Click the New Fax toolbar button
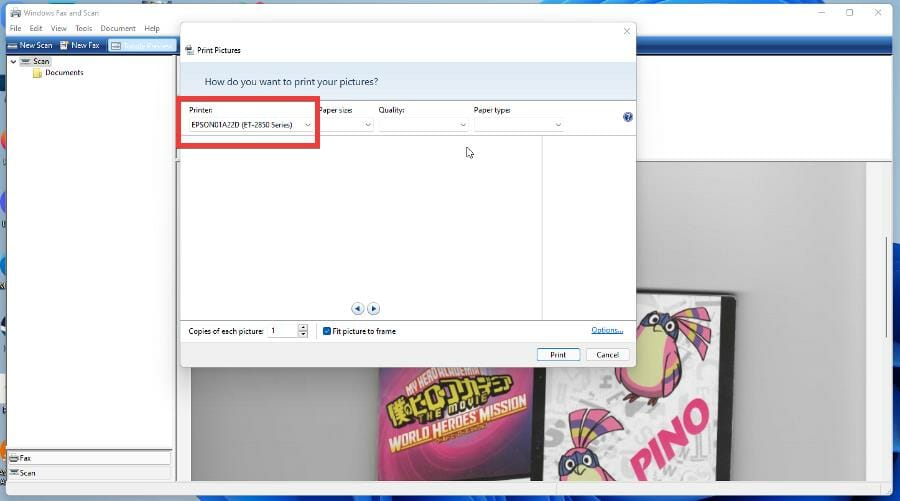The width and height of the screenshot is (900, 501). (x=80, y=45)
